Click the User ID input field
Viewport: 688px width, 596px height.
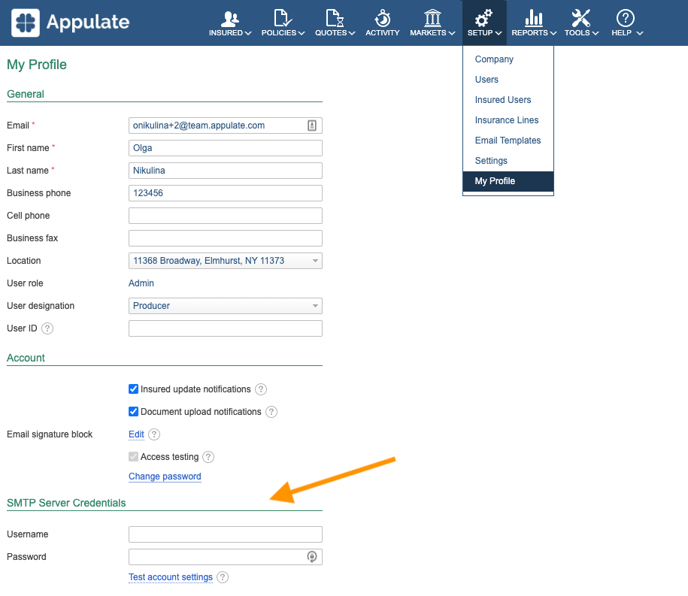tap(225, 328)
